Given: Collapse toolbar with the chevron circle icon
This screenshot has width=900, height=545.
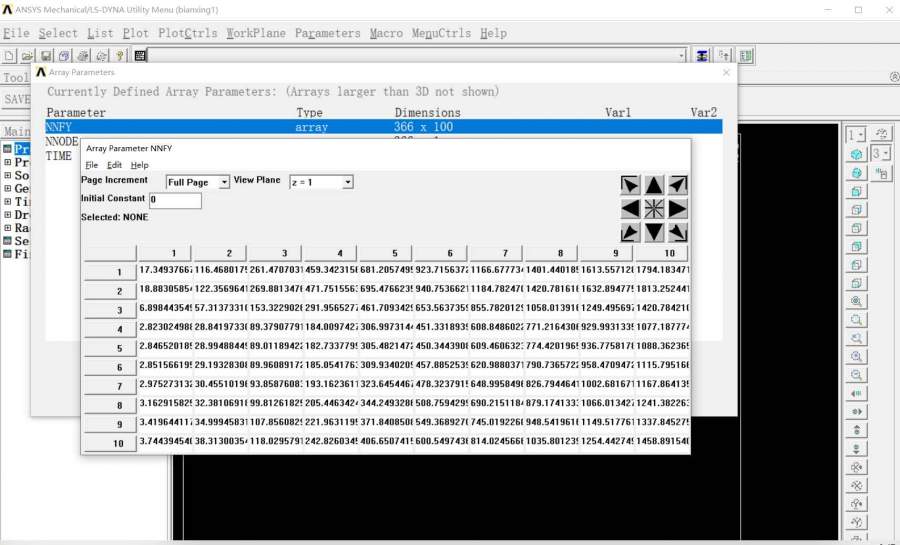Looking at the screenshot, I should (x=894, y=77).
